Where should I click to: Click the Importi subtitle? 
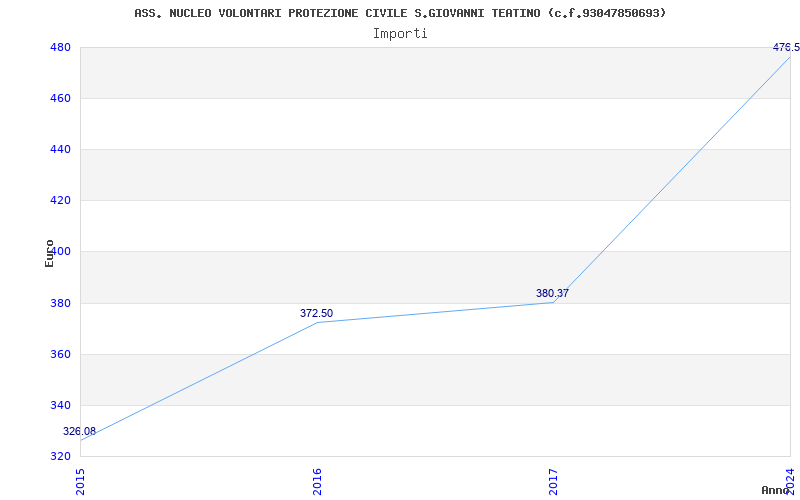pyautogui.click(x=400, y=34)
